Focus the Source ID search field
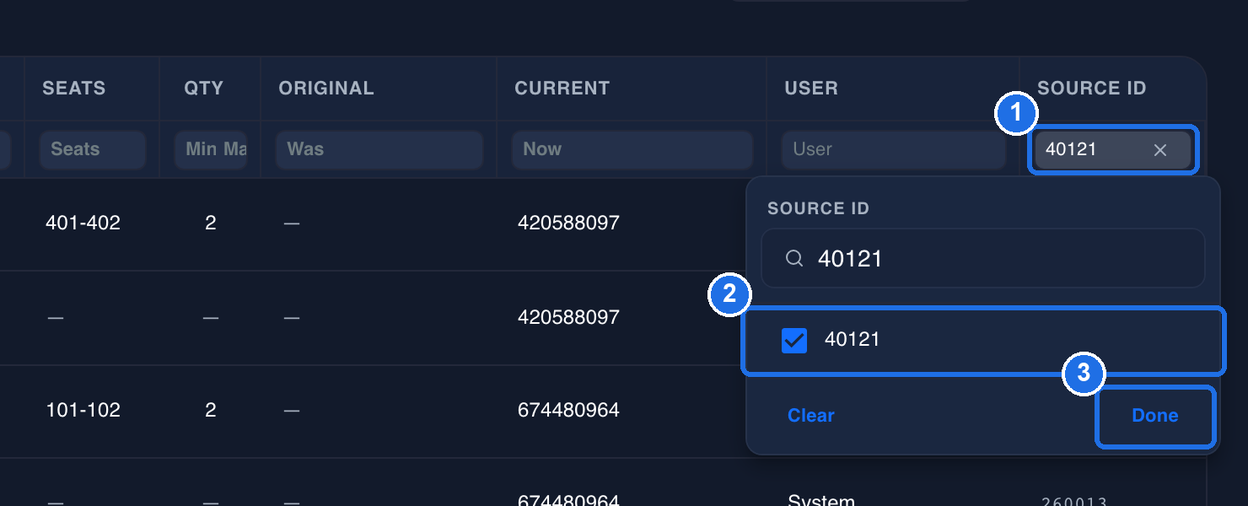The image size is (1248, 506). 983,259
